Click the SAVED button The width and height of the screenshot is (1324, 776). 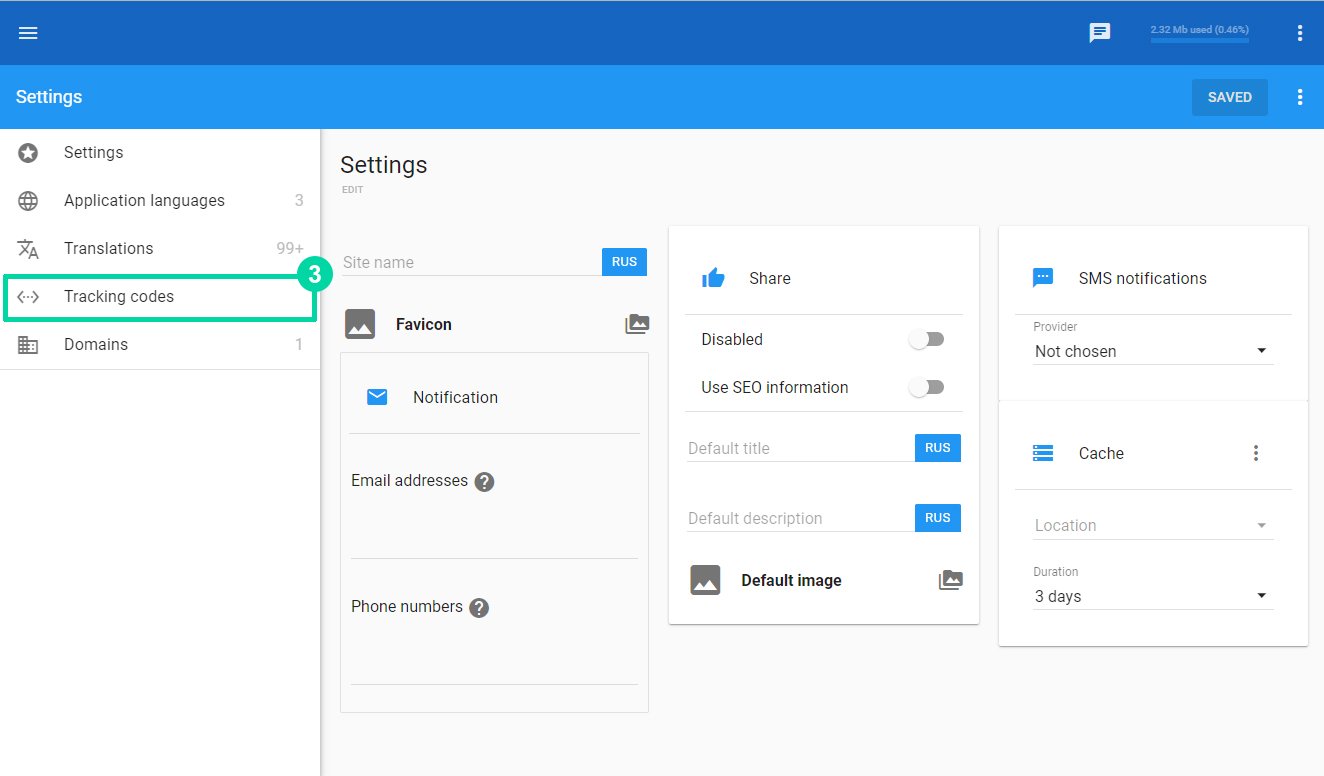1229,97
